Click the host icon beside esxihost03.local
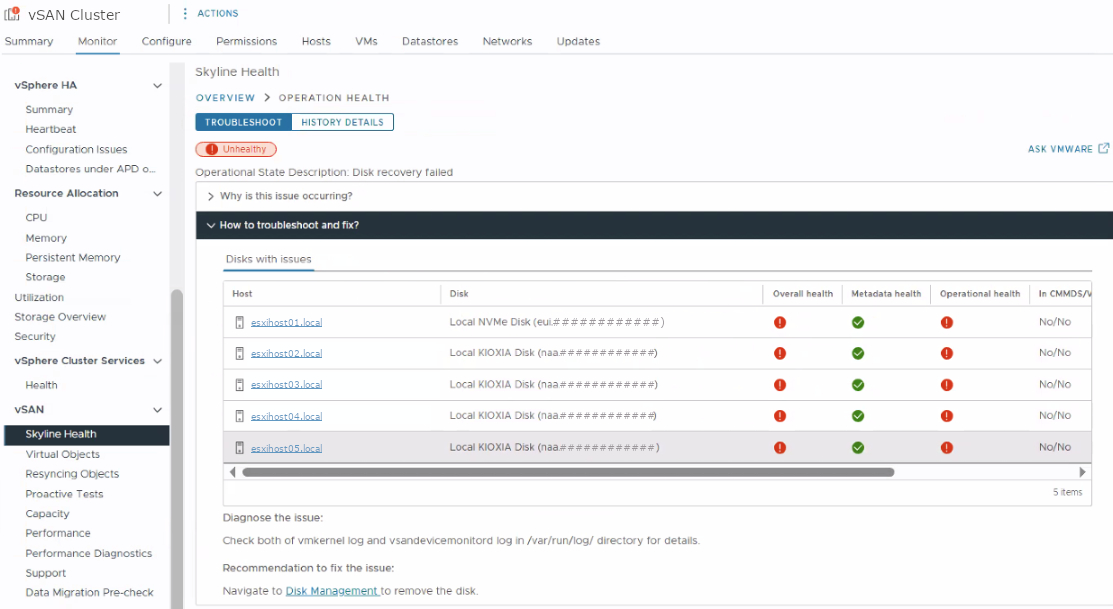The width and height of the screenshot is (1113, 609). click(x=239, y=385)
